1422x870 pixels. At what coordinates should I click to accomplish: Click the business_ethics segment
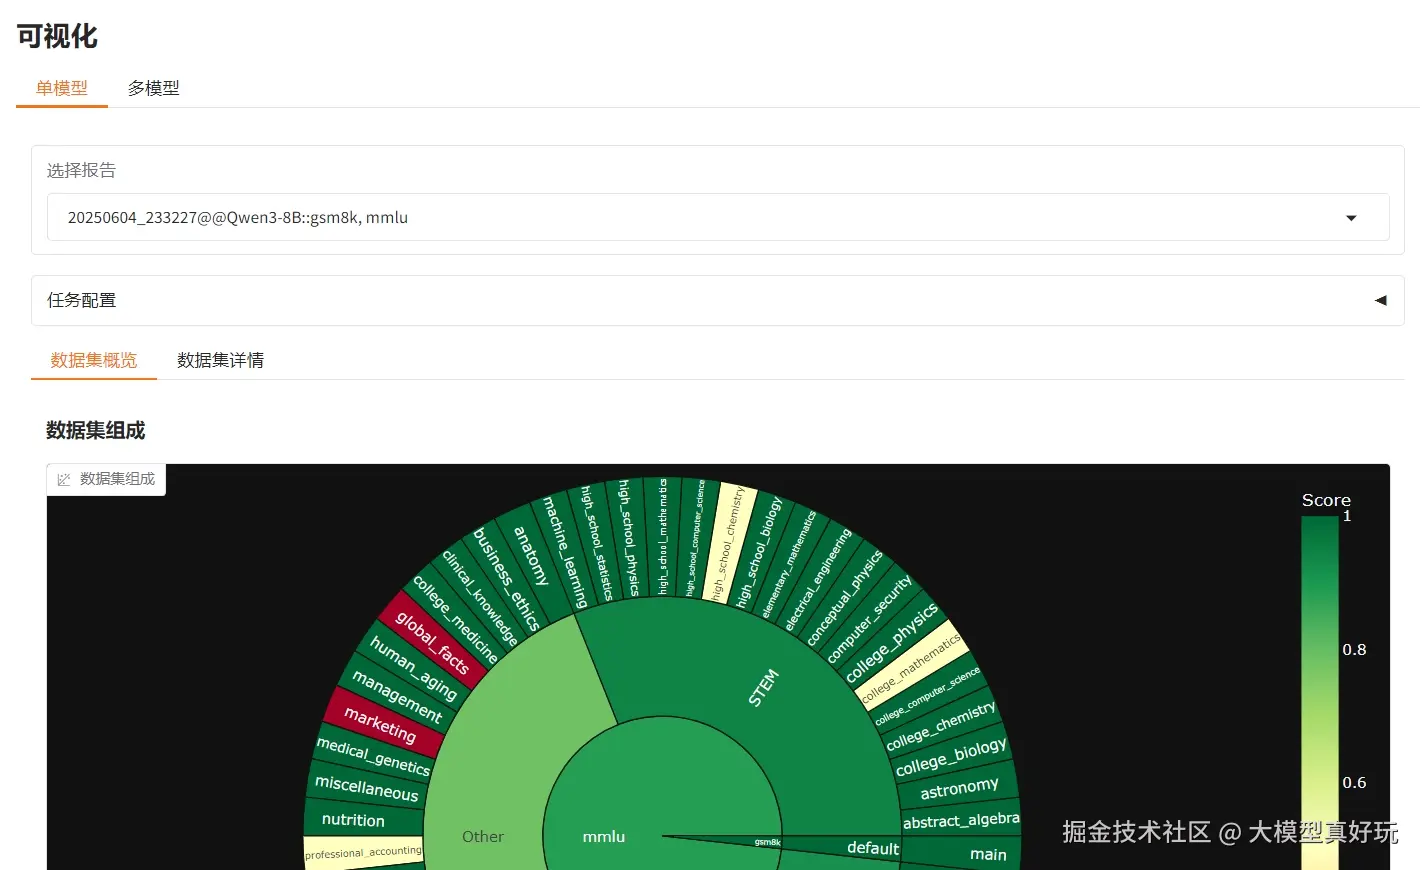click(506, 578)
